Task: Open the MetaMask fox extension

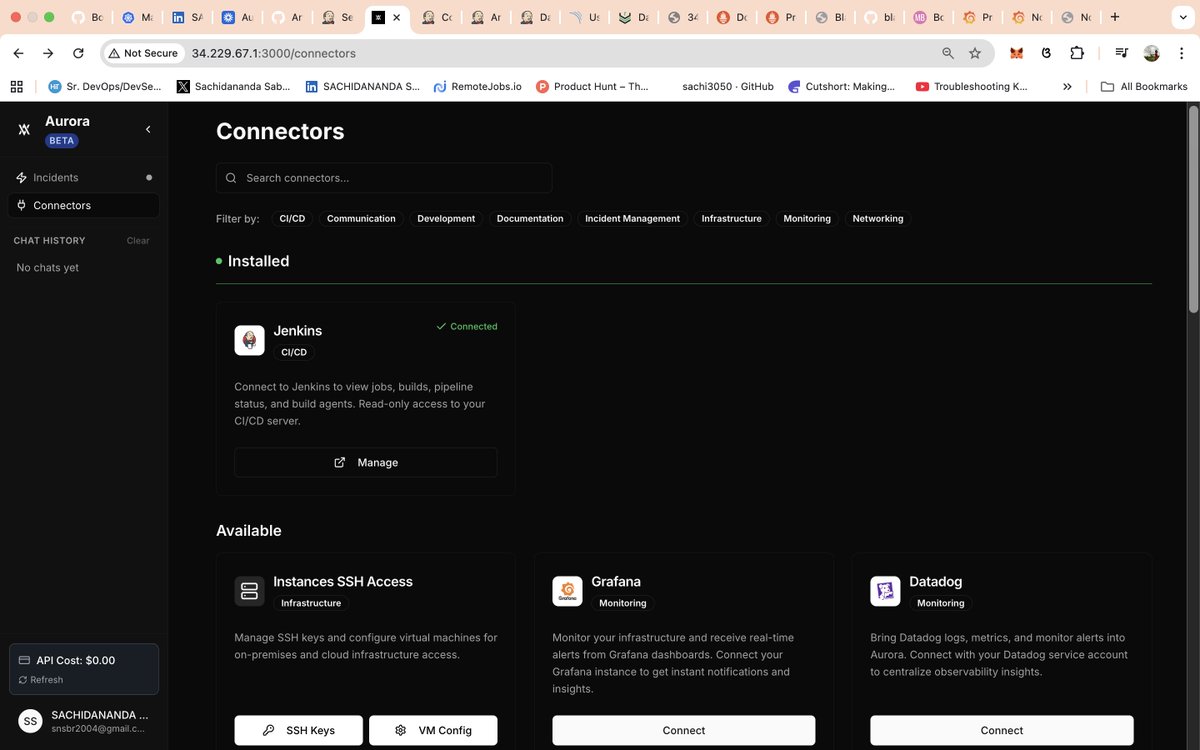Action: tap(1017, 53)
